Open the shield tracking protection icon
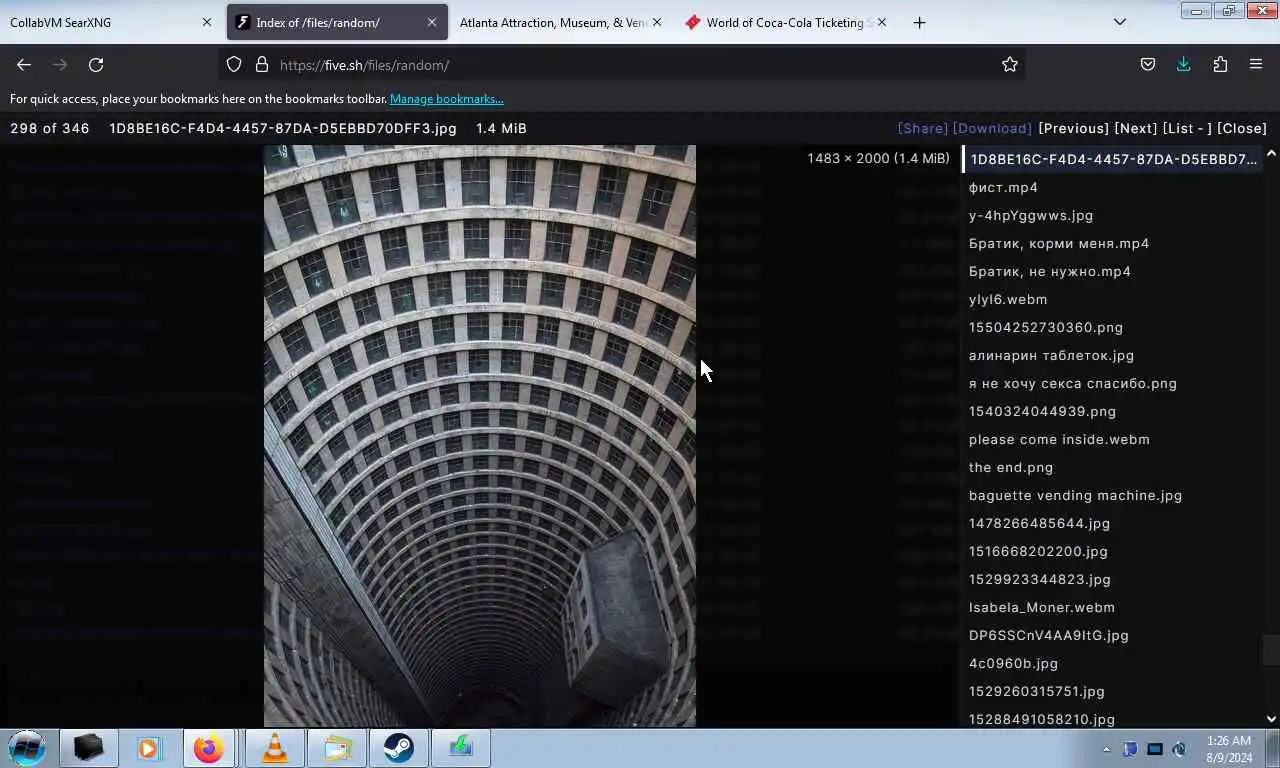The width and height of the screenshot is (1280, 768). (x=234, y=64)
